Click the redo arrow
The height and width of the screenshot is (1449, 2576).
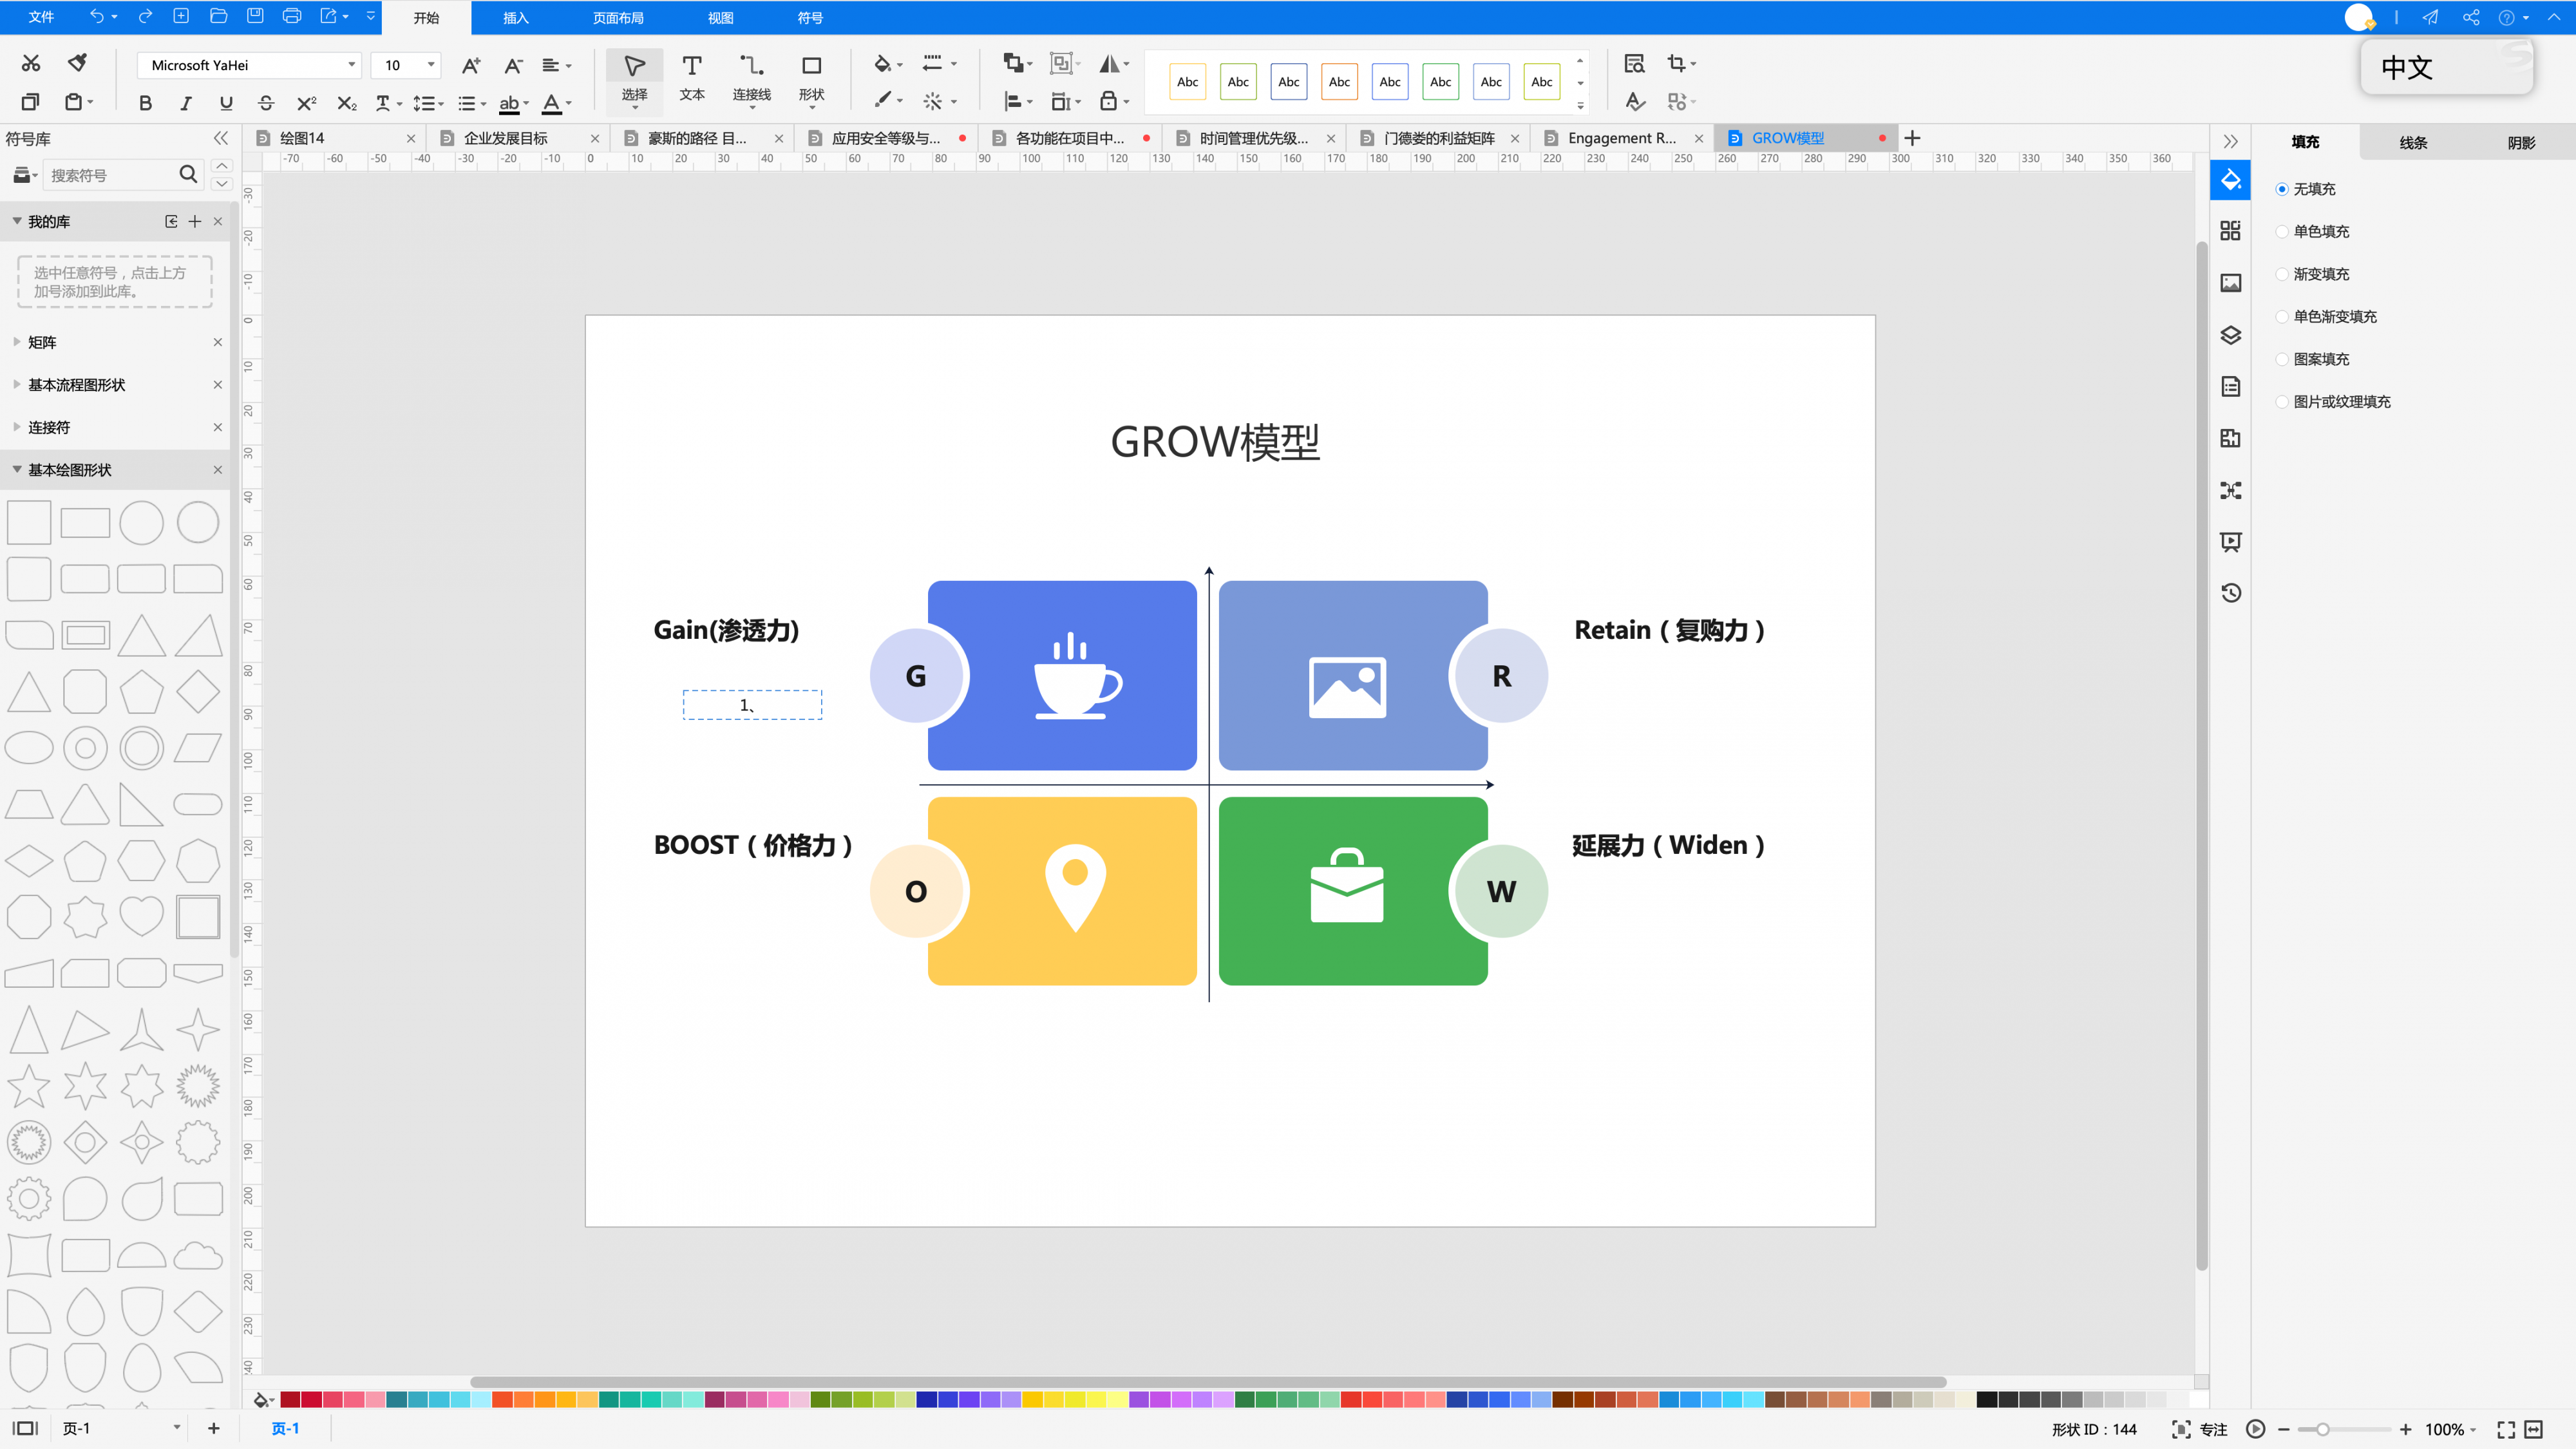145,16
